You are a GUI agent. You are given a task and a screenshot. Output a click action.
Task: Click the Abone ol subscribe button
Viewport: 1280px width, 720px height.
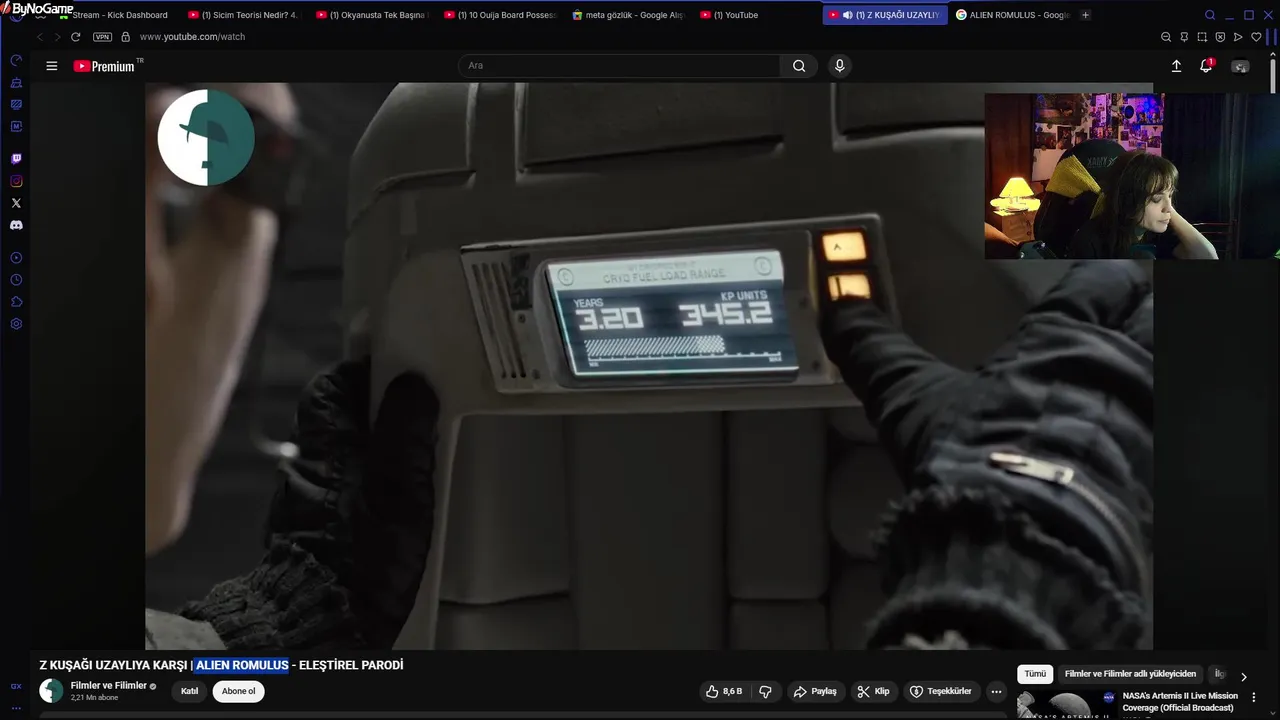(238, 691)
